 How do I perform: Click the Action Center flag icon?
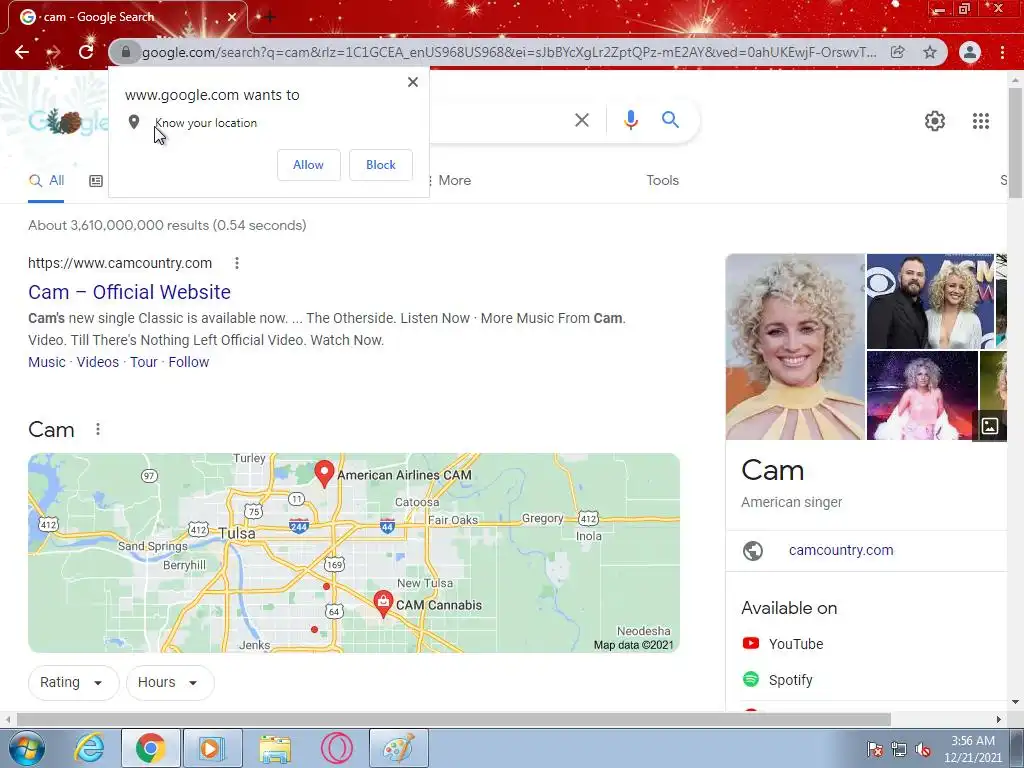pos(875,750)
